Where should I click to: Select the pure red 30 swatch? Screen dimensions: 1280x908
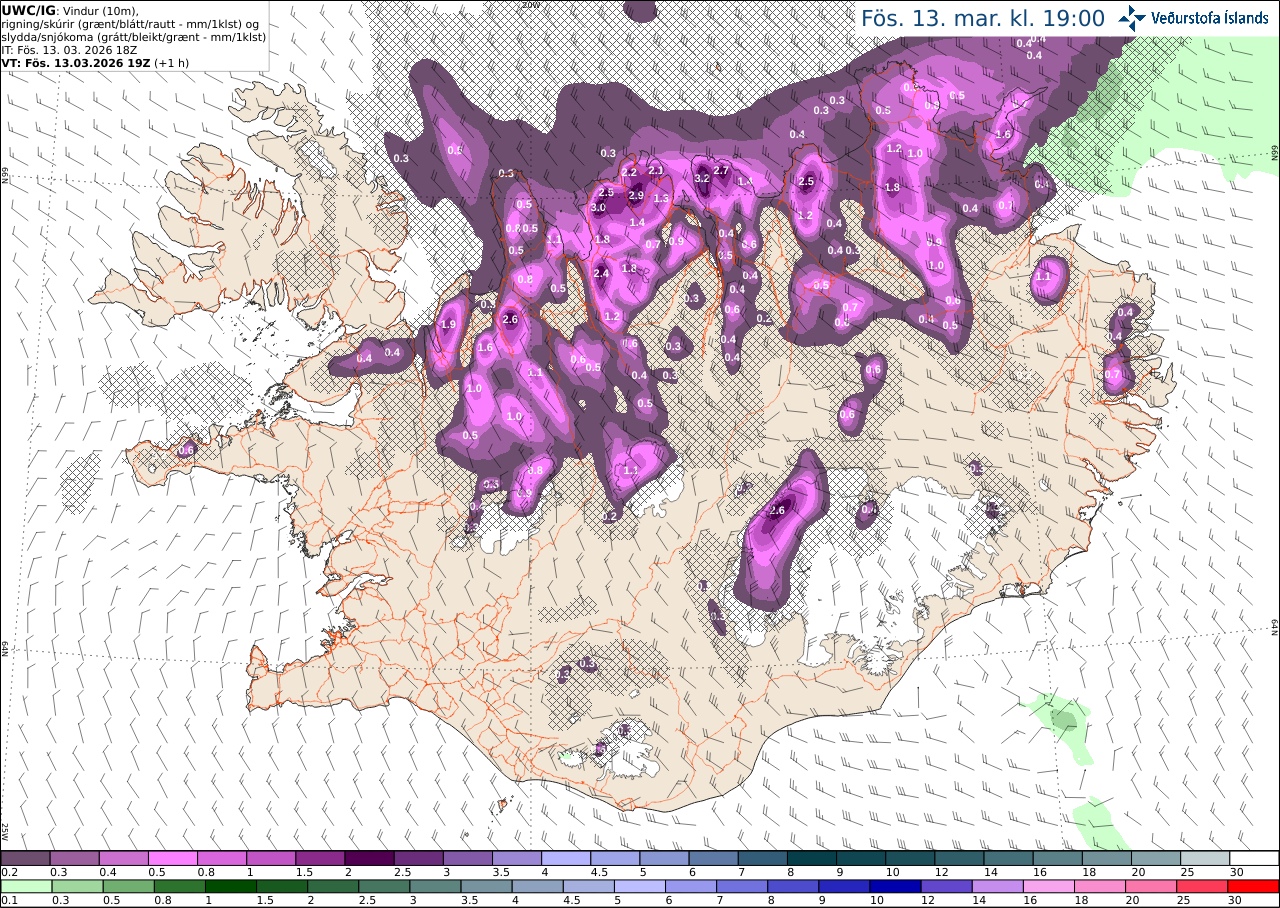(x=1255, y=886)
